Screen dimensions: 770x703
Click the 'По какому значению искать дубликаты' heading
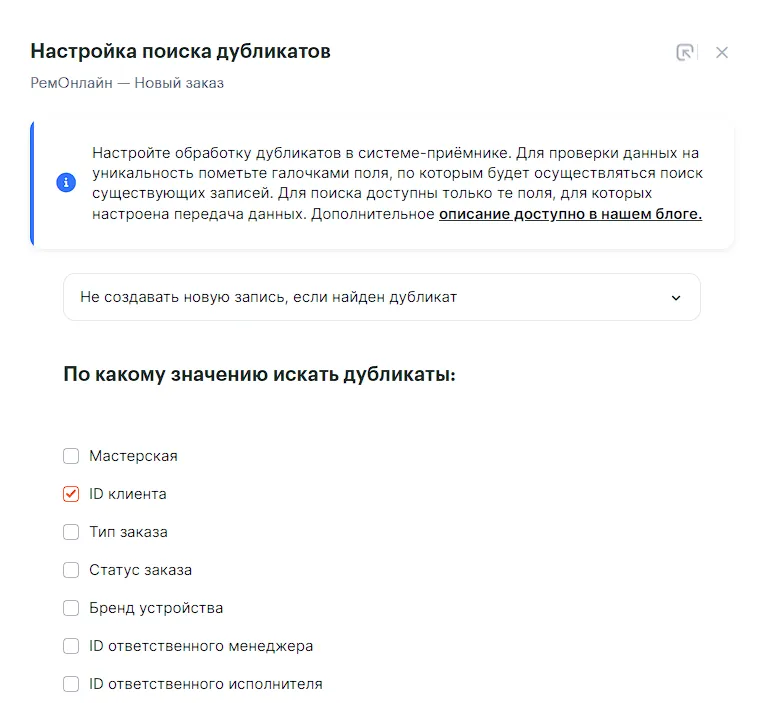pyautogui.click(x=259, y=376)
